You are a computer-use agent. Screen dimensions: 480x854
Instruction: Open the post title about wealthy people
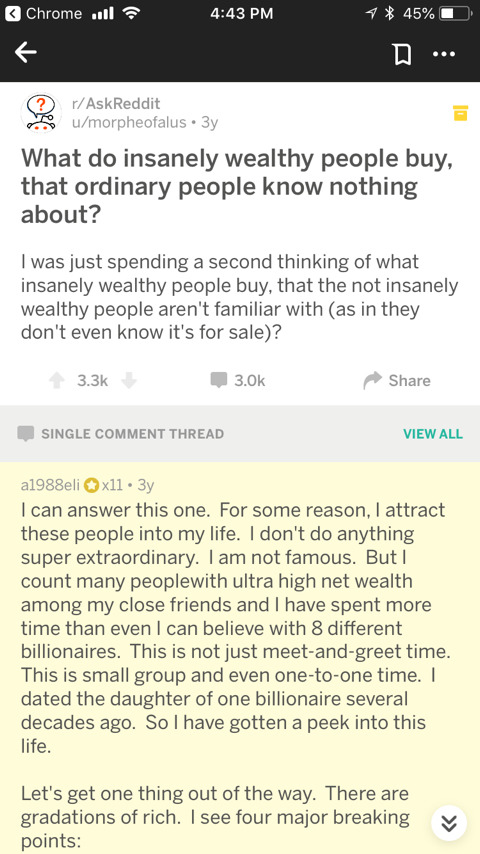coord(237,186)
